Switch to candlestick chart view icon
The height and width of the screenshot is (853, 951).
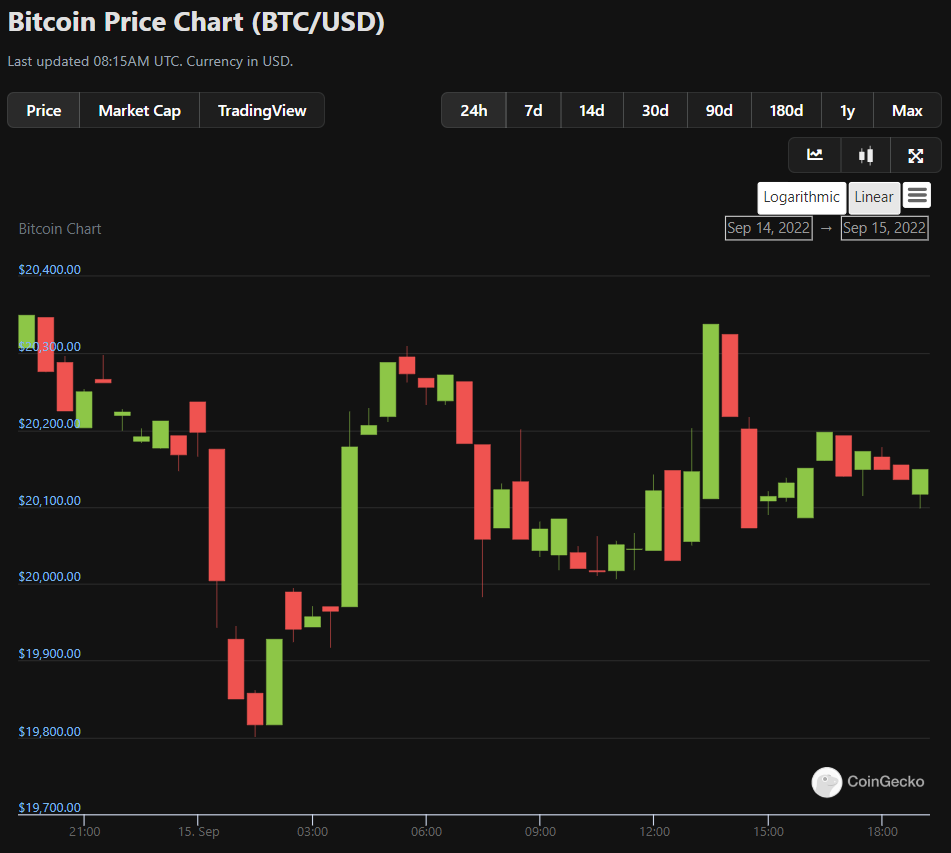(865, 155)
